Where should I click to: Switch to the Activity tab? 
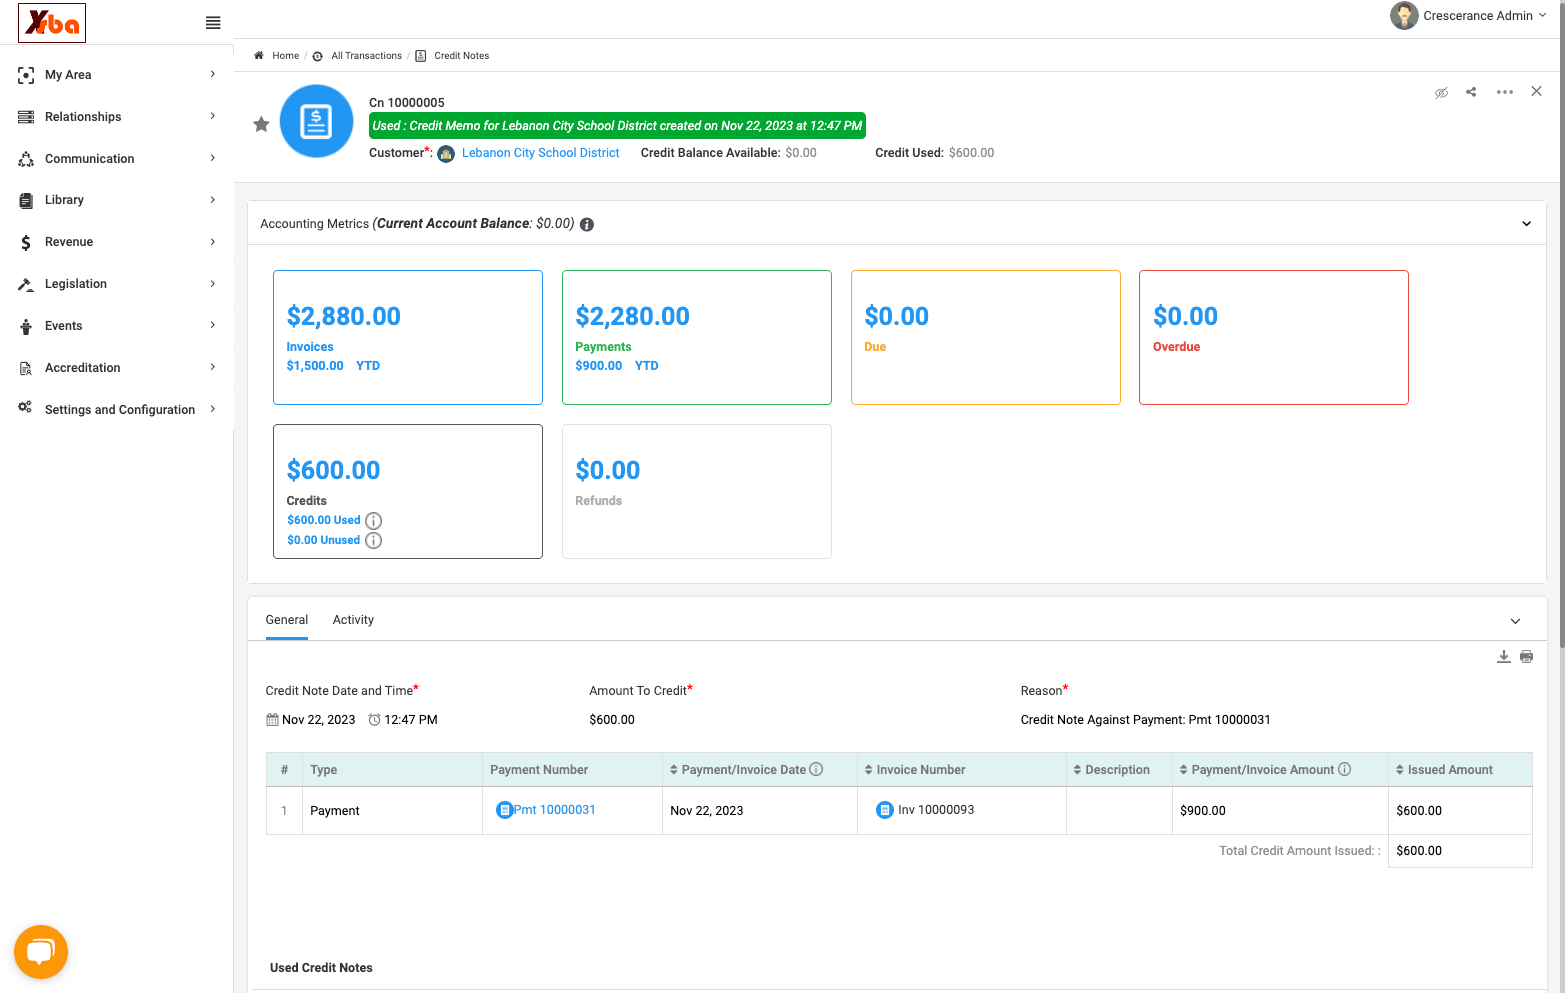click(x=353, y=620)
